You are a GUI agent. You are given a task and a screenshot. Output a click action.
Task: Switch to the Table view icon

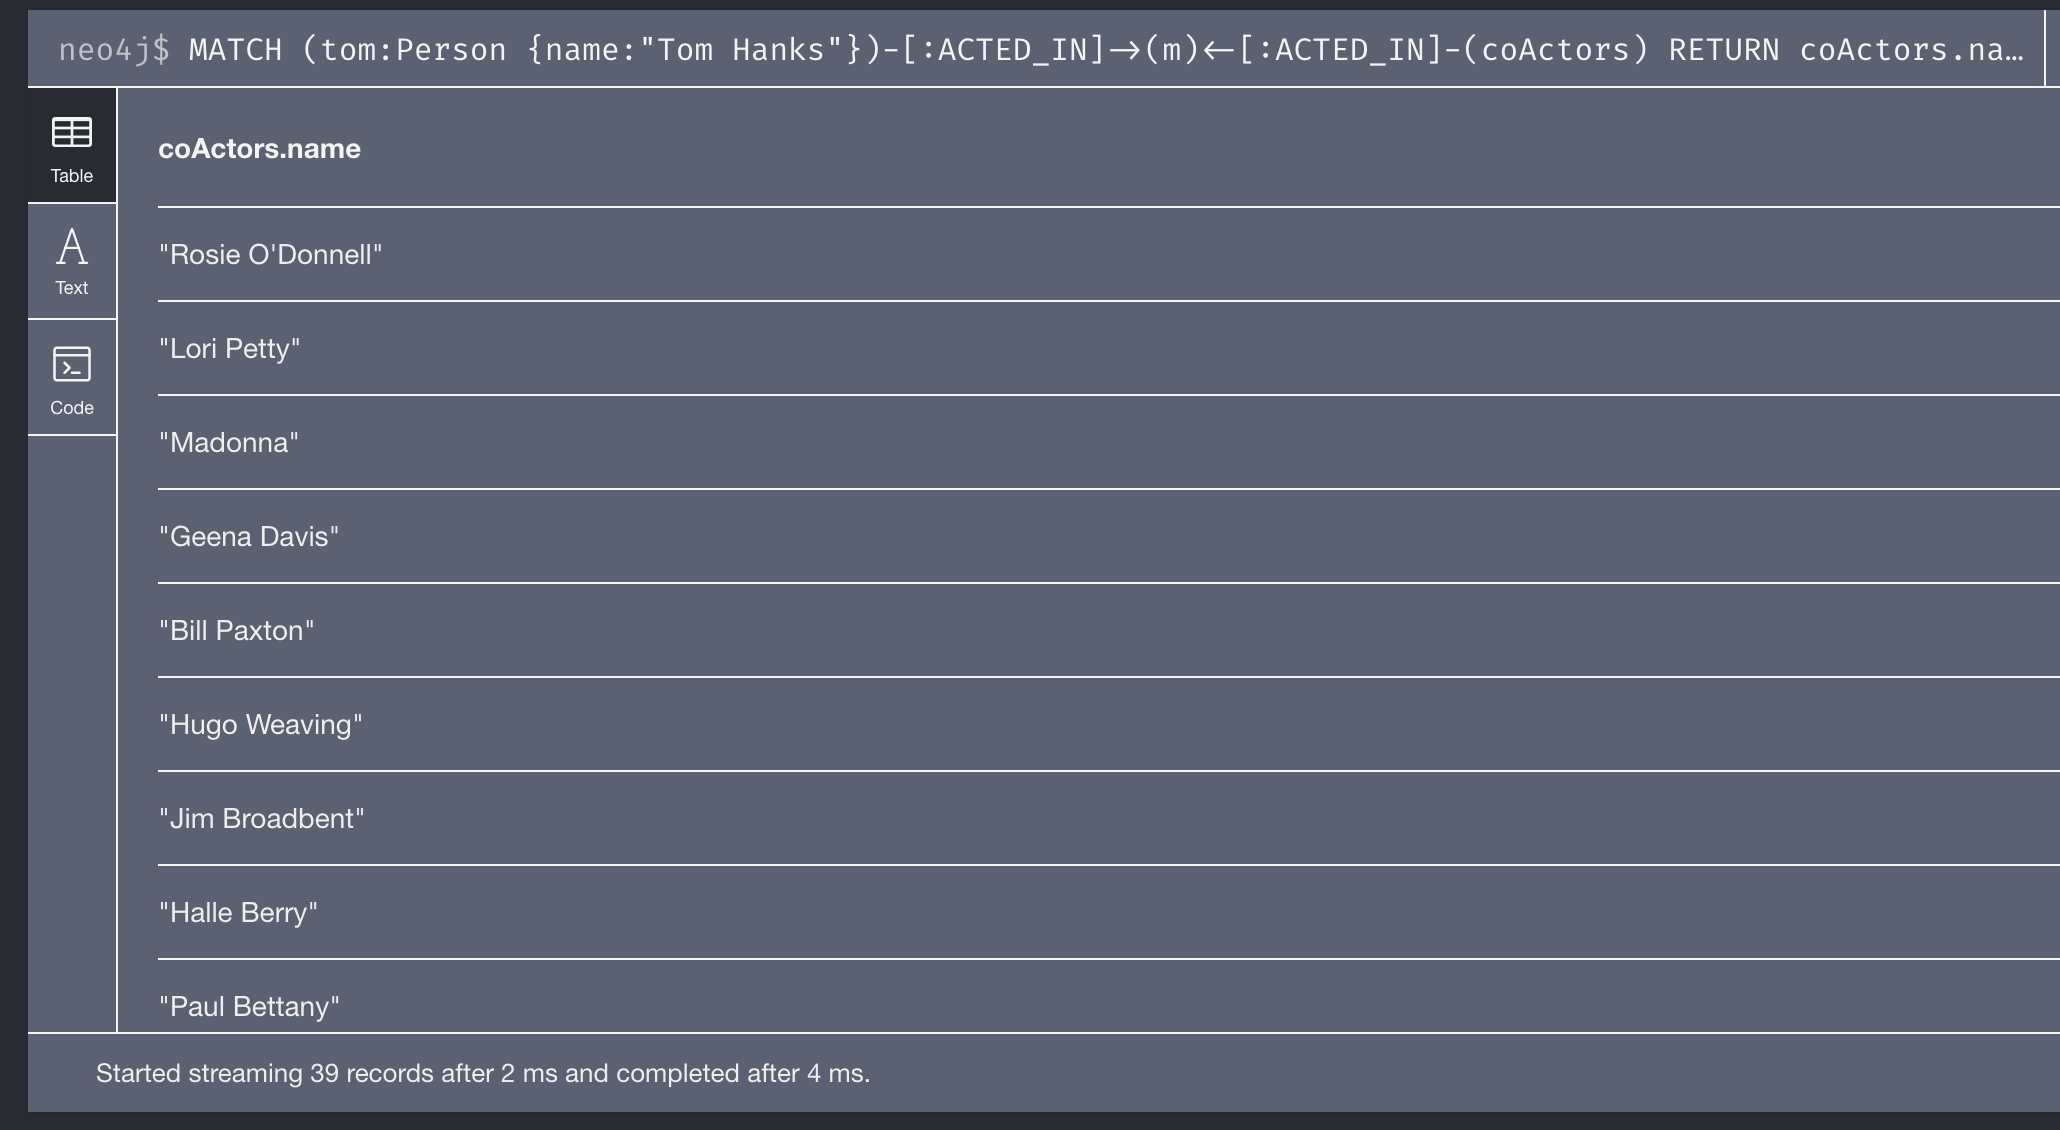pos(72,132)
